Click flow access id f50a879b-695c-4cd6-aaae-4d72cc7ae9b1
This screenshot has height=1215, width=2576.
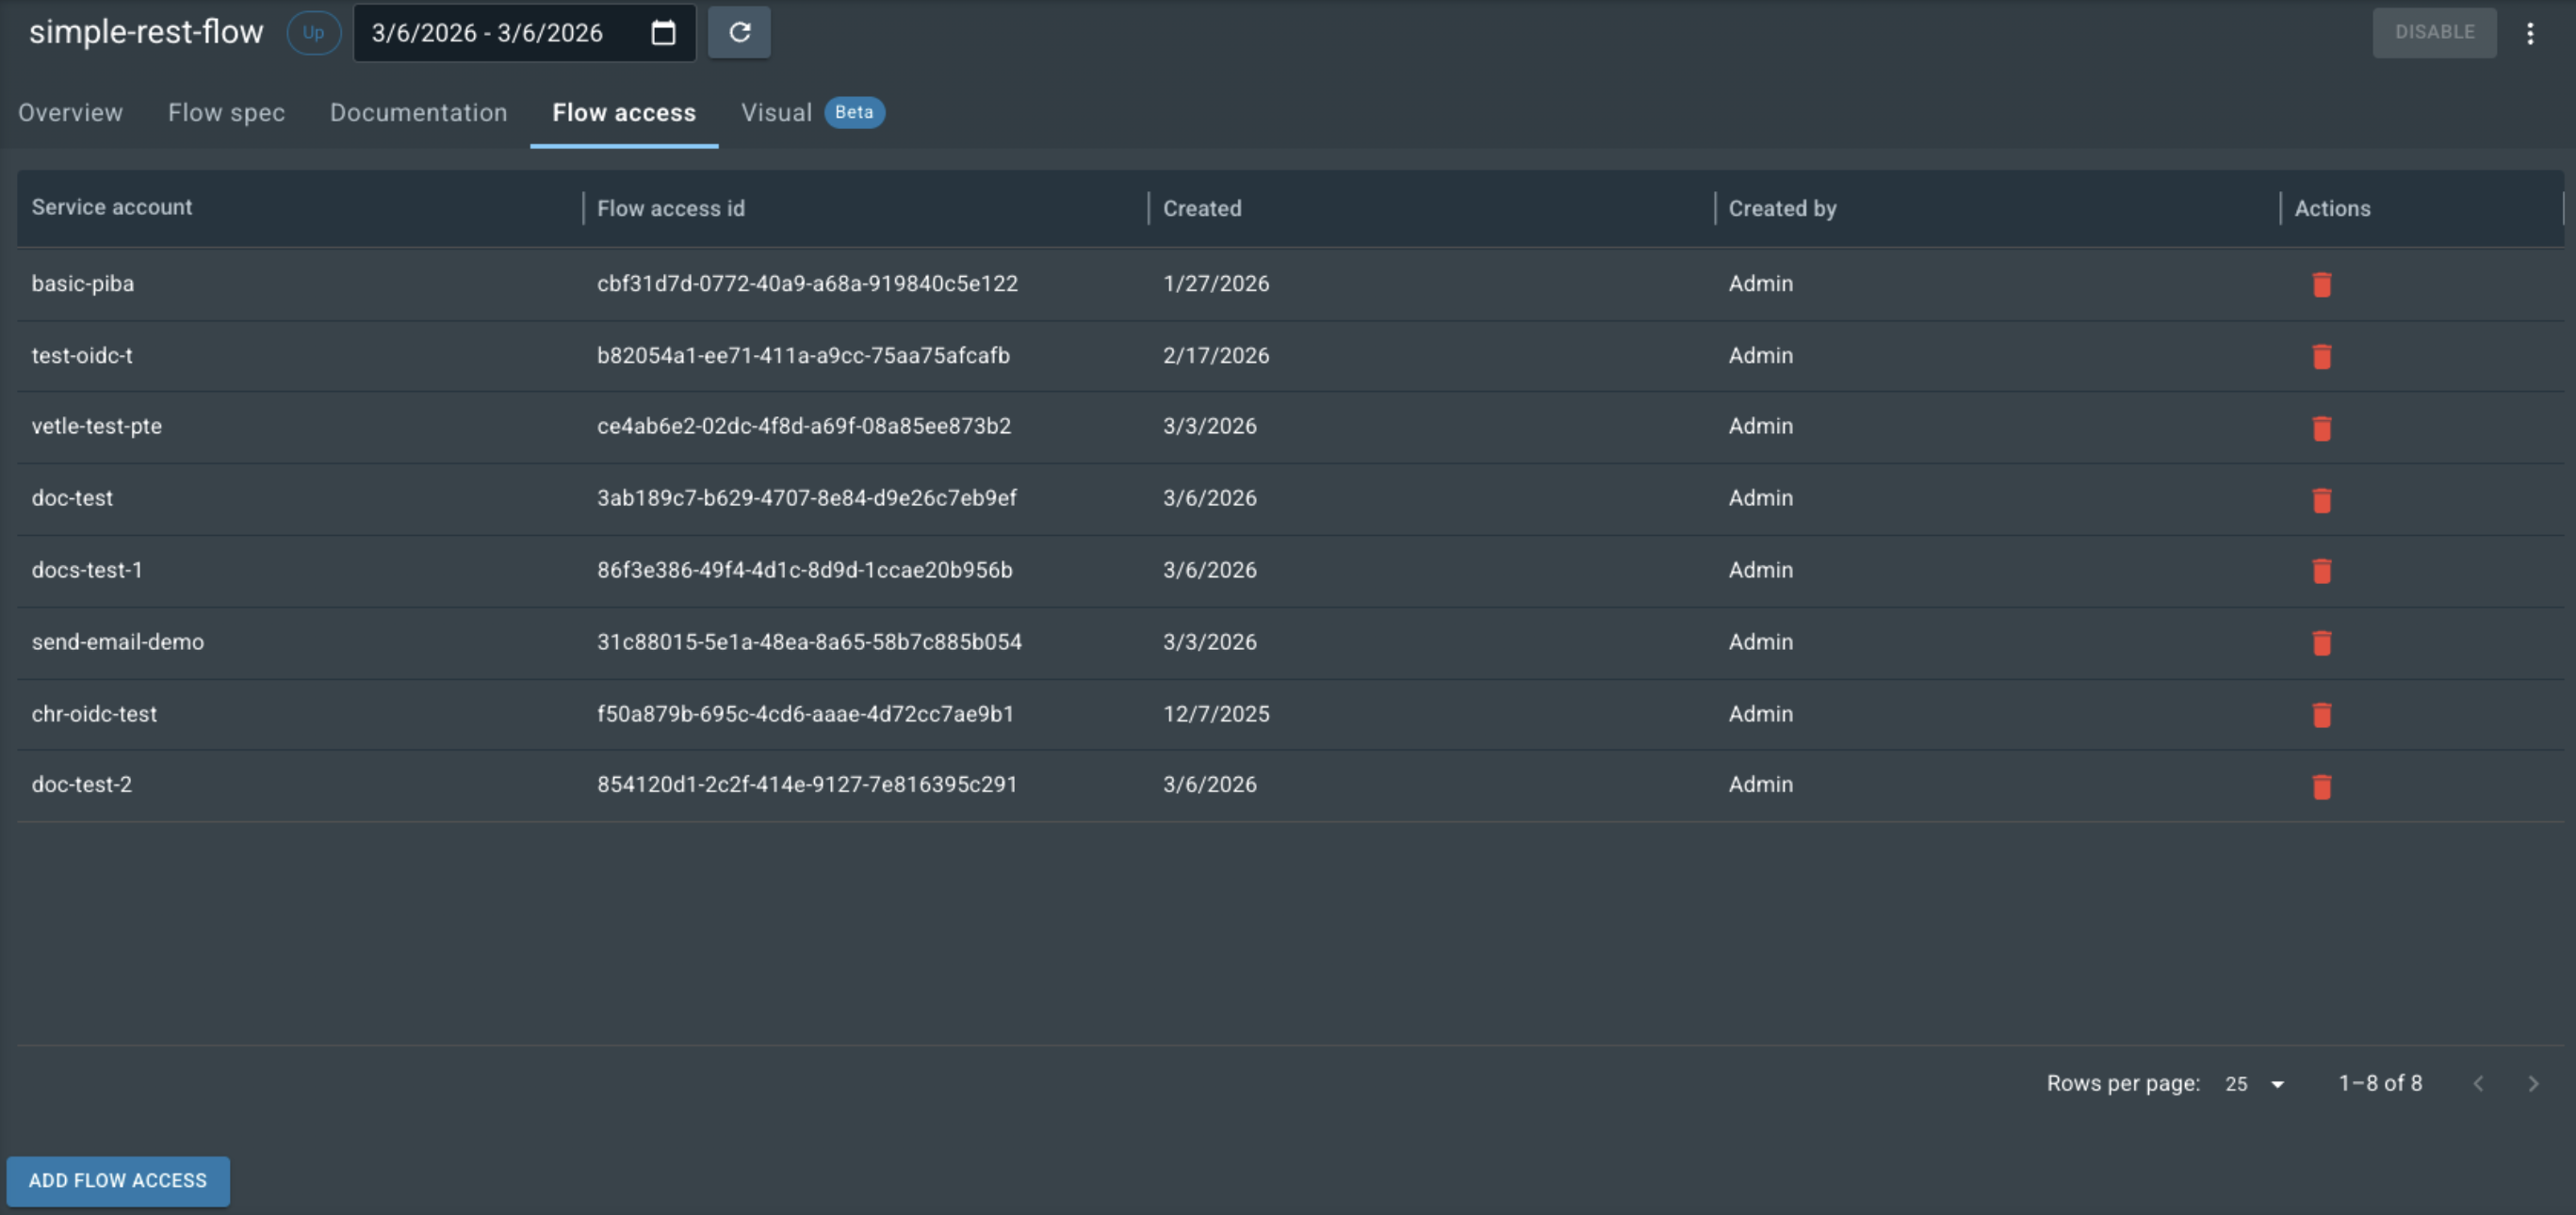pyautogui.click(x=805, y=714)
